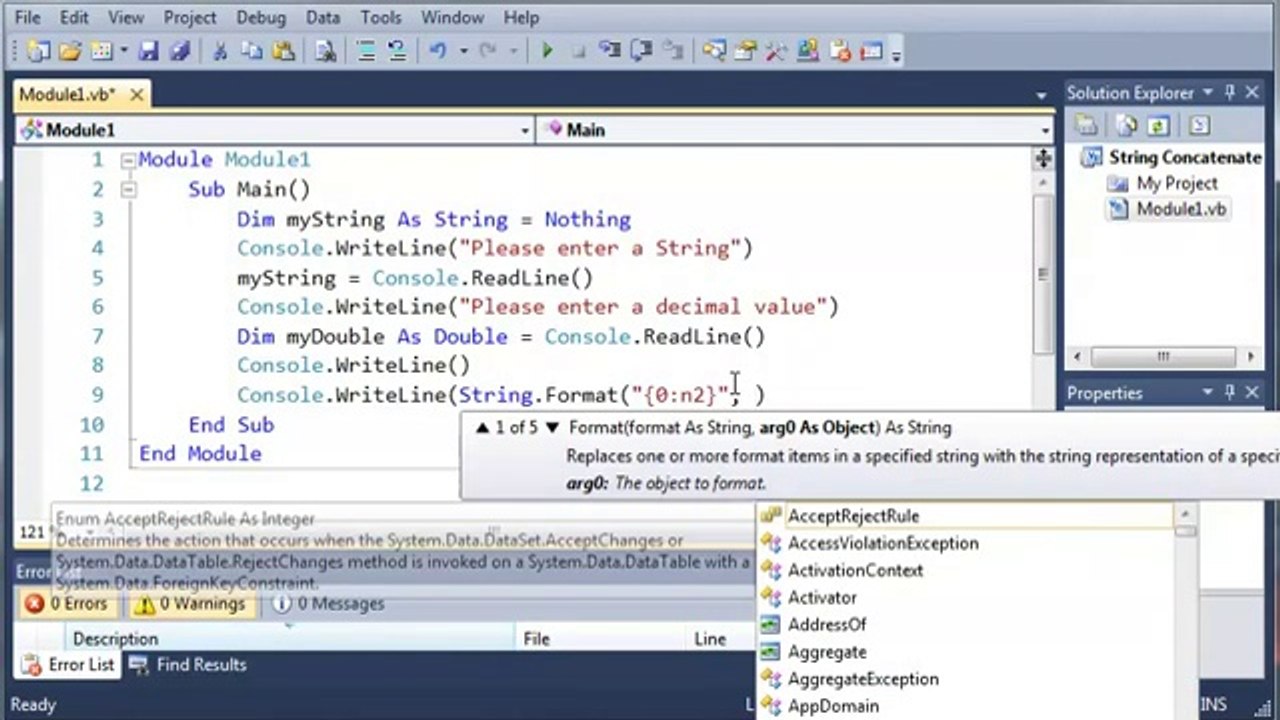Open the View menu
The height and width of the screenshot is (720, 1280).
[x=126, y=17]
